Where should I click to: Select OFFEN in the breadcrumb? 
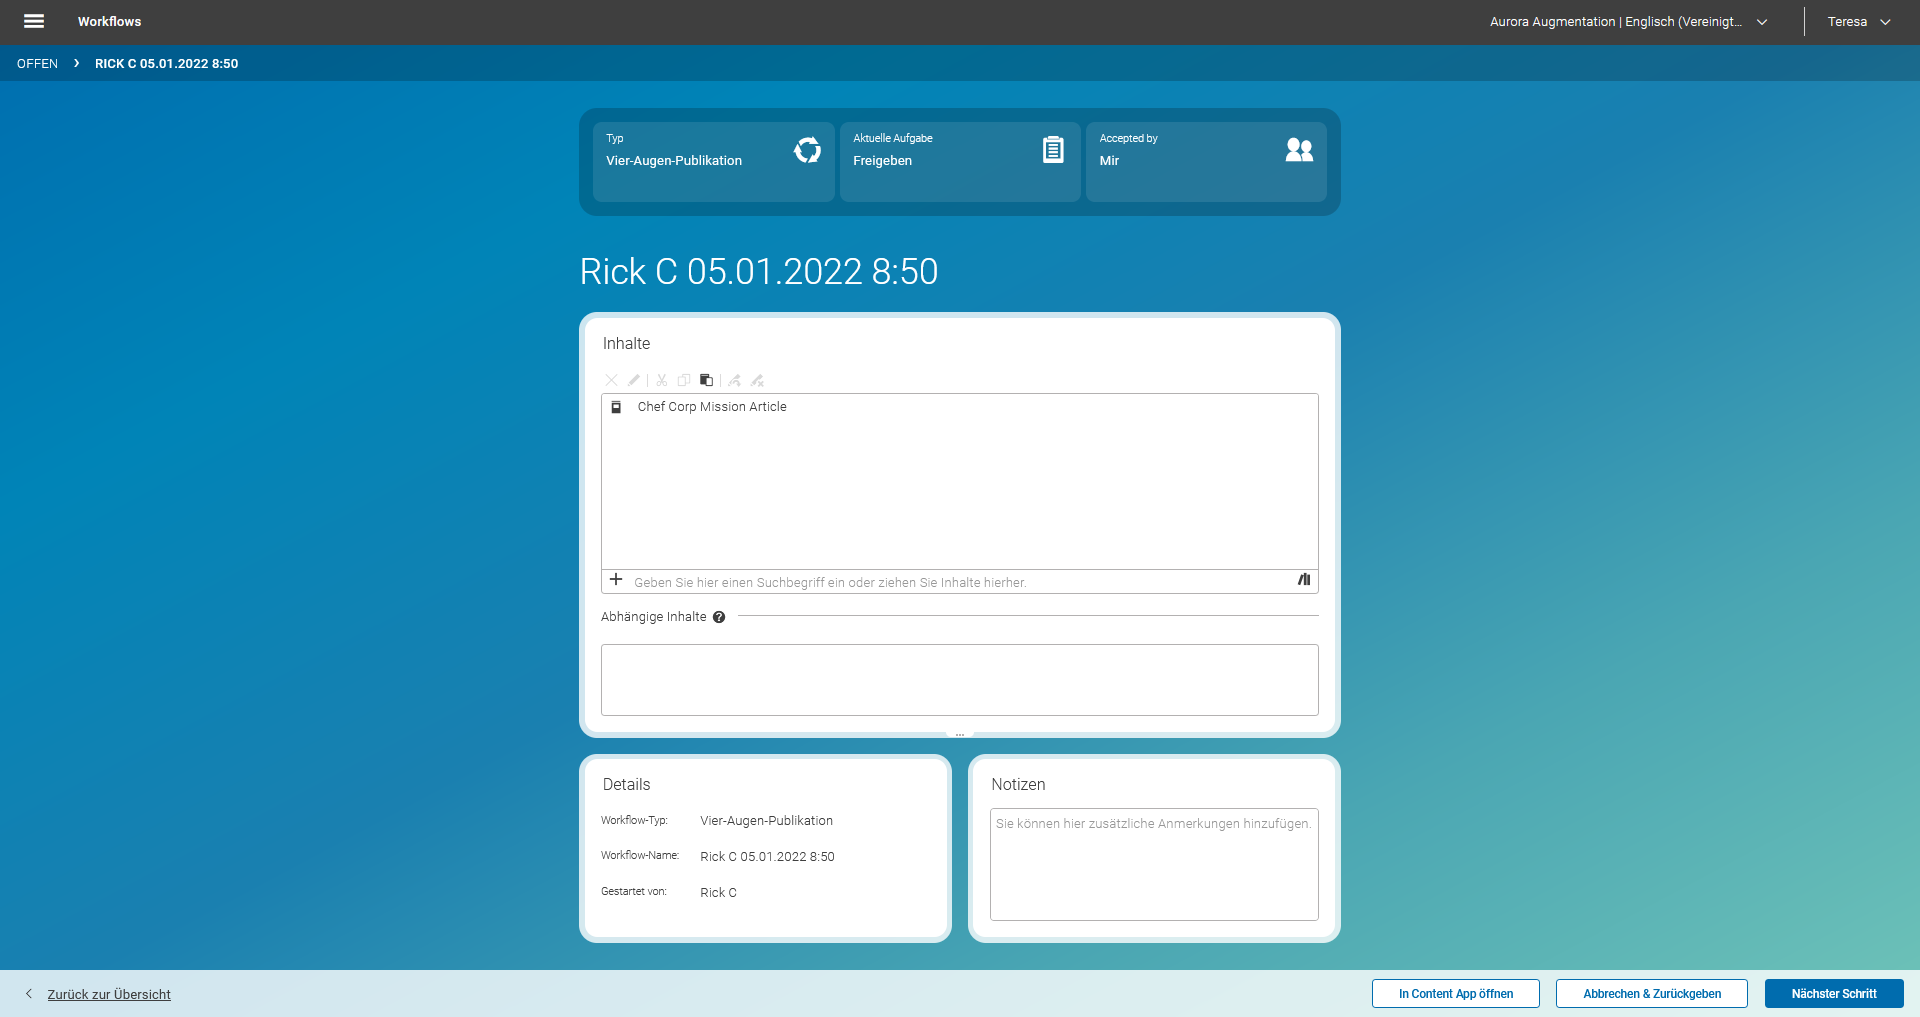pyautogui.click(x=37, y=63)
